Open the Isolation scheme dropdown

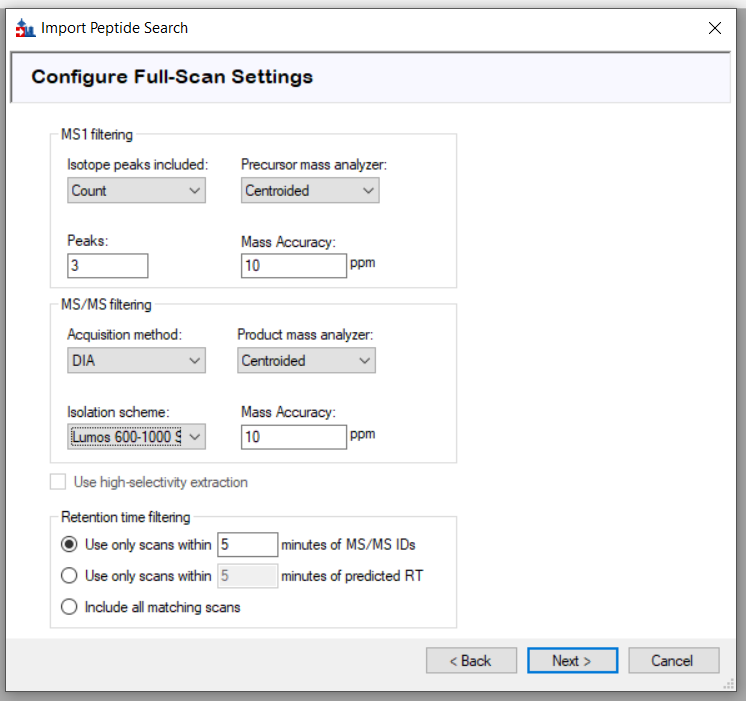click(136, 436)
